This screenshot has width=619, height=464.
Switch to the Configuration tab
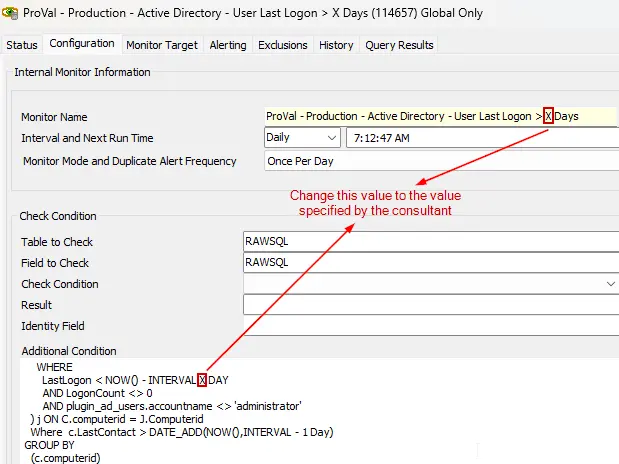82,43
